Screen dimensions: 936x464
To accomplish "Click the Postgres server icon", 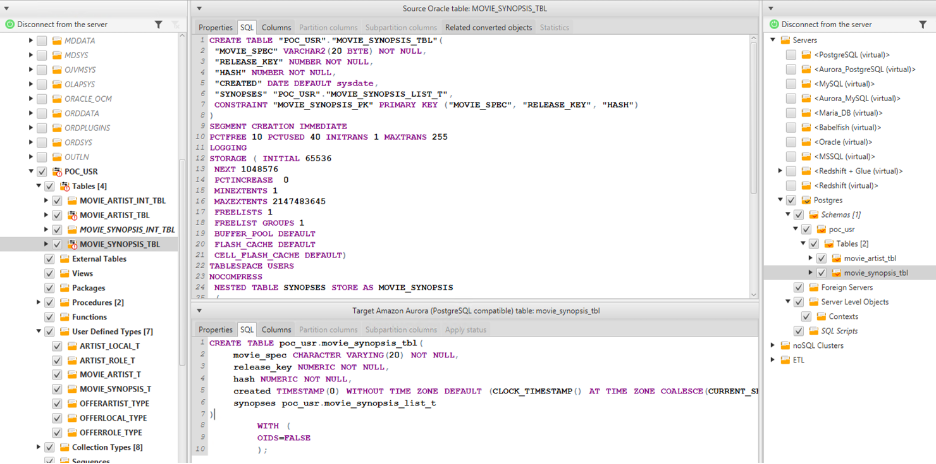I will click(806, 200).
